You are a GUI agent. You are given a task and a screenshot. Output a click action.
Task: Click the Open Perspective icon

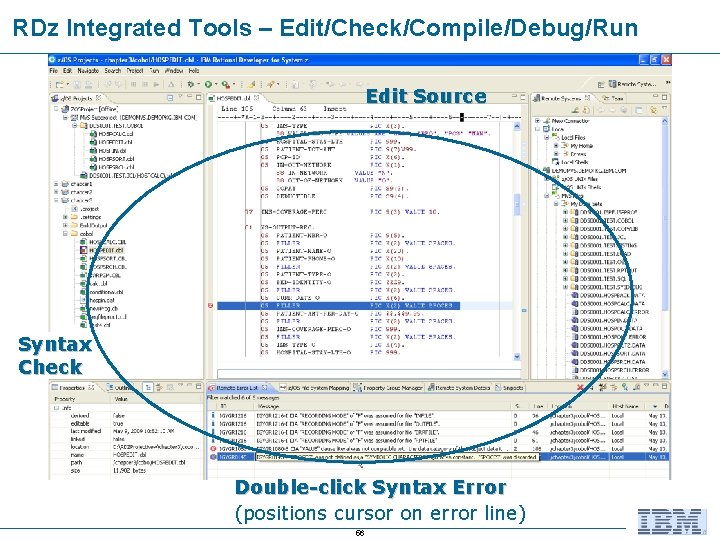[x=601, y=84]
